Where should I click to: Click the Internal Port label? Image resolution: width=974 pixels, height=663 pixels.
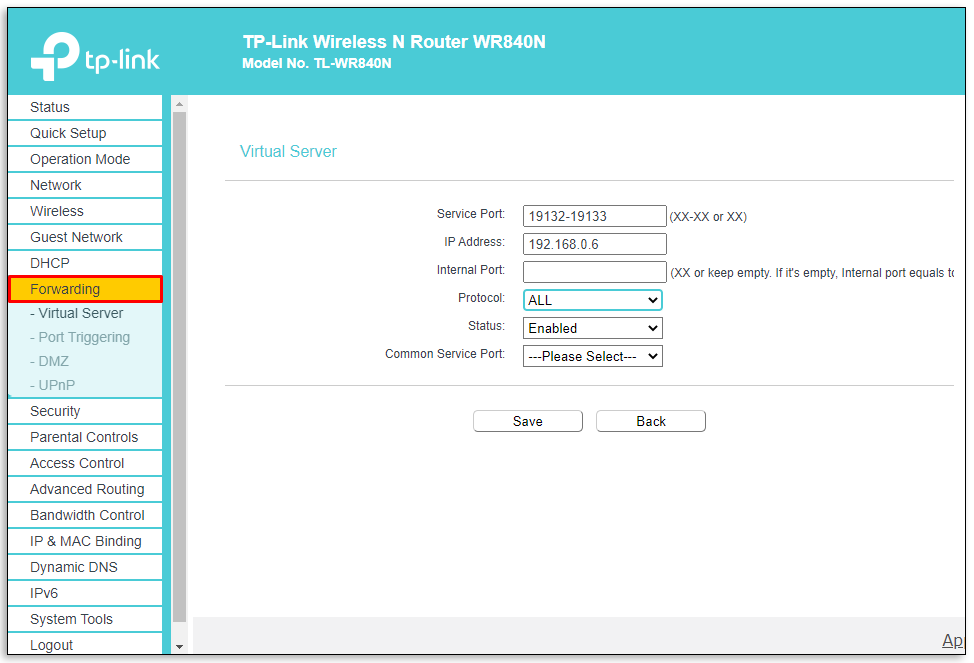tap(471, 270)
